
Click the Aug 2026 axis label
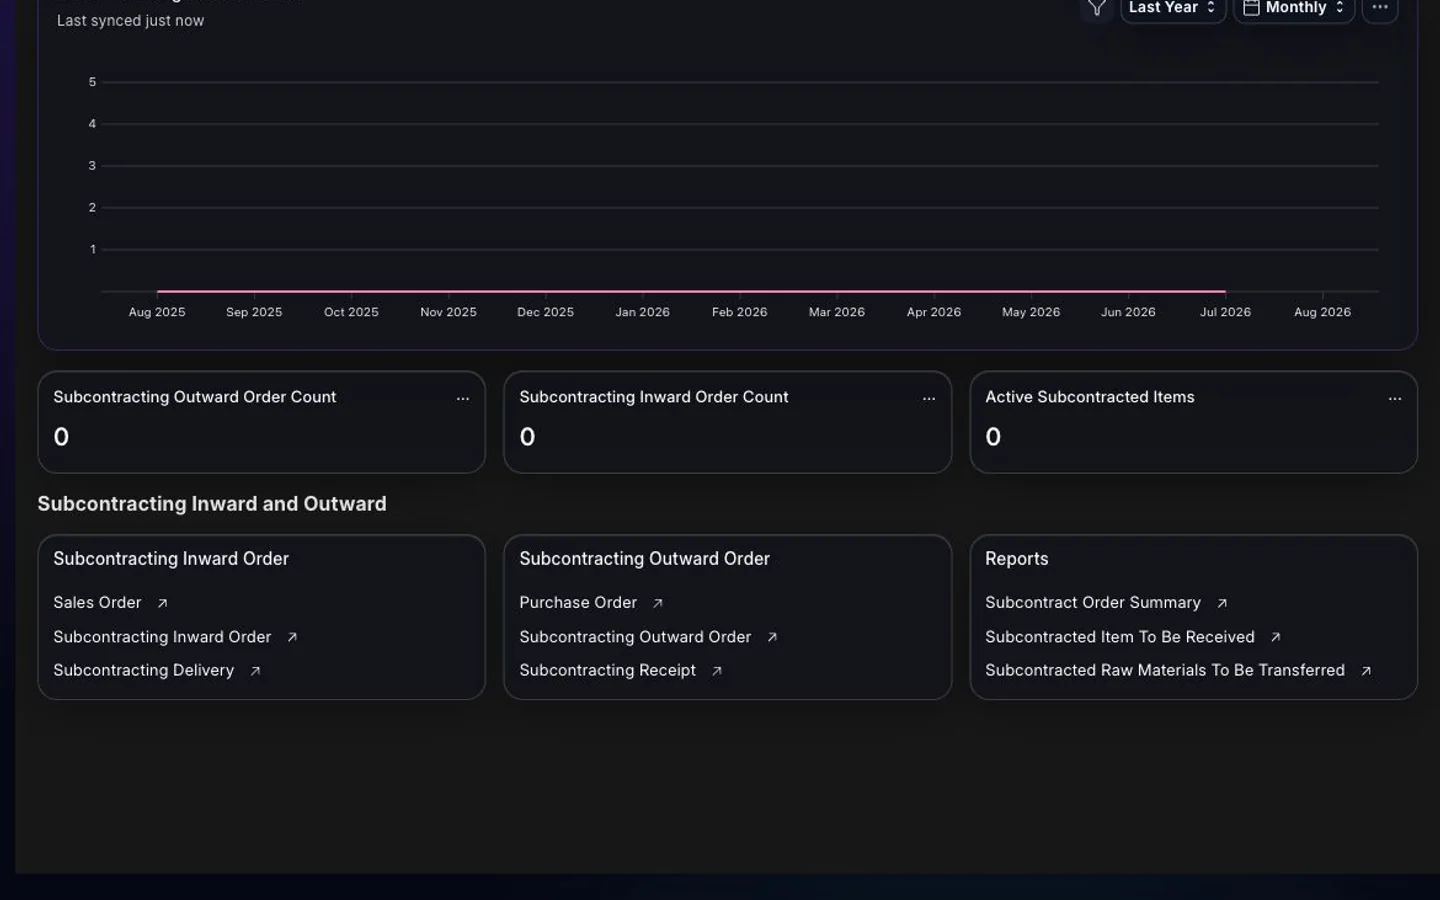tap(1322, 312)
